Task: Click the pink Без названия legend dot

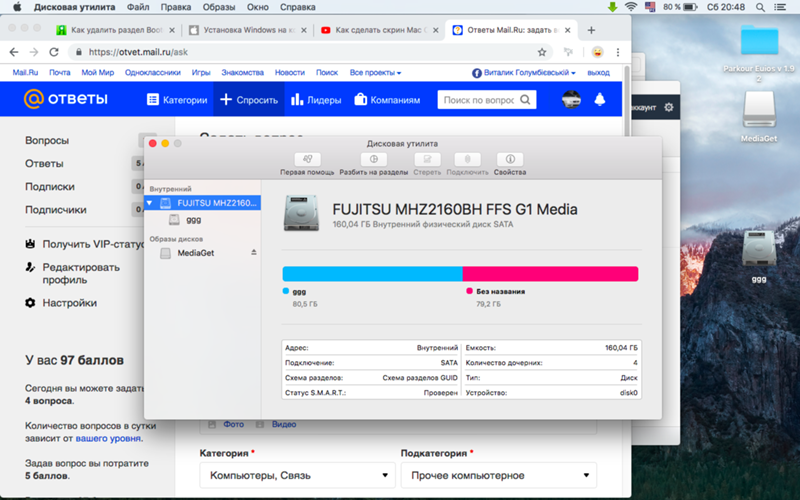Action: point(469,291)
